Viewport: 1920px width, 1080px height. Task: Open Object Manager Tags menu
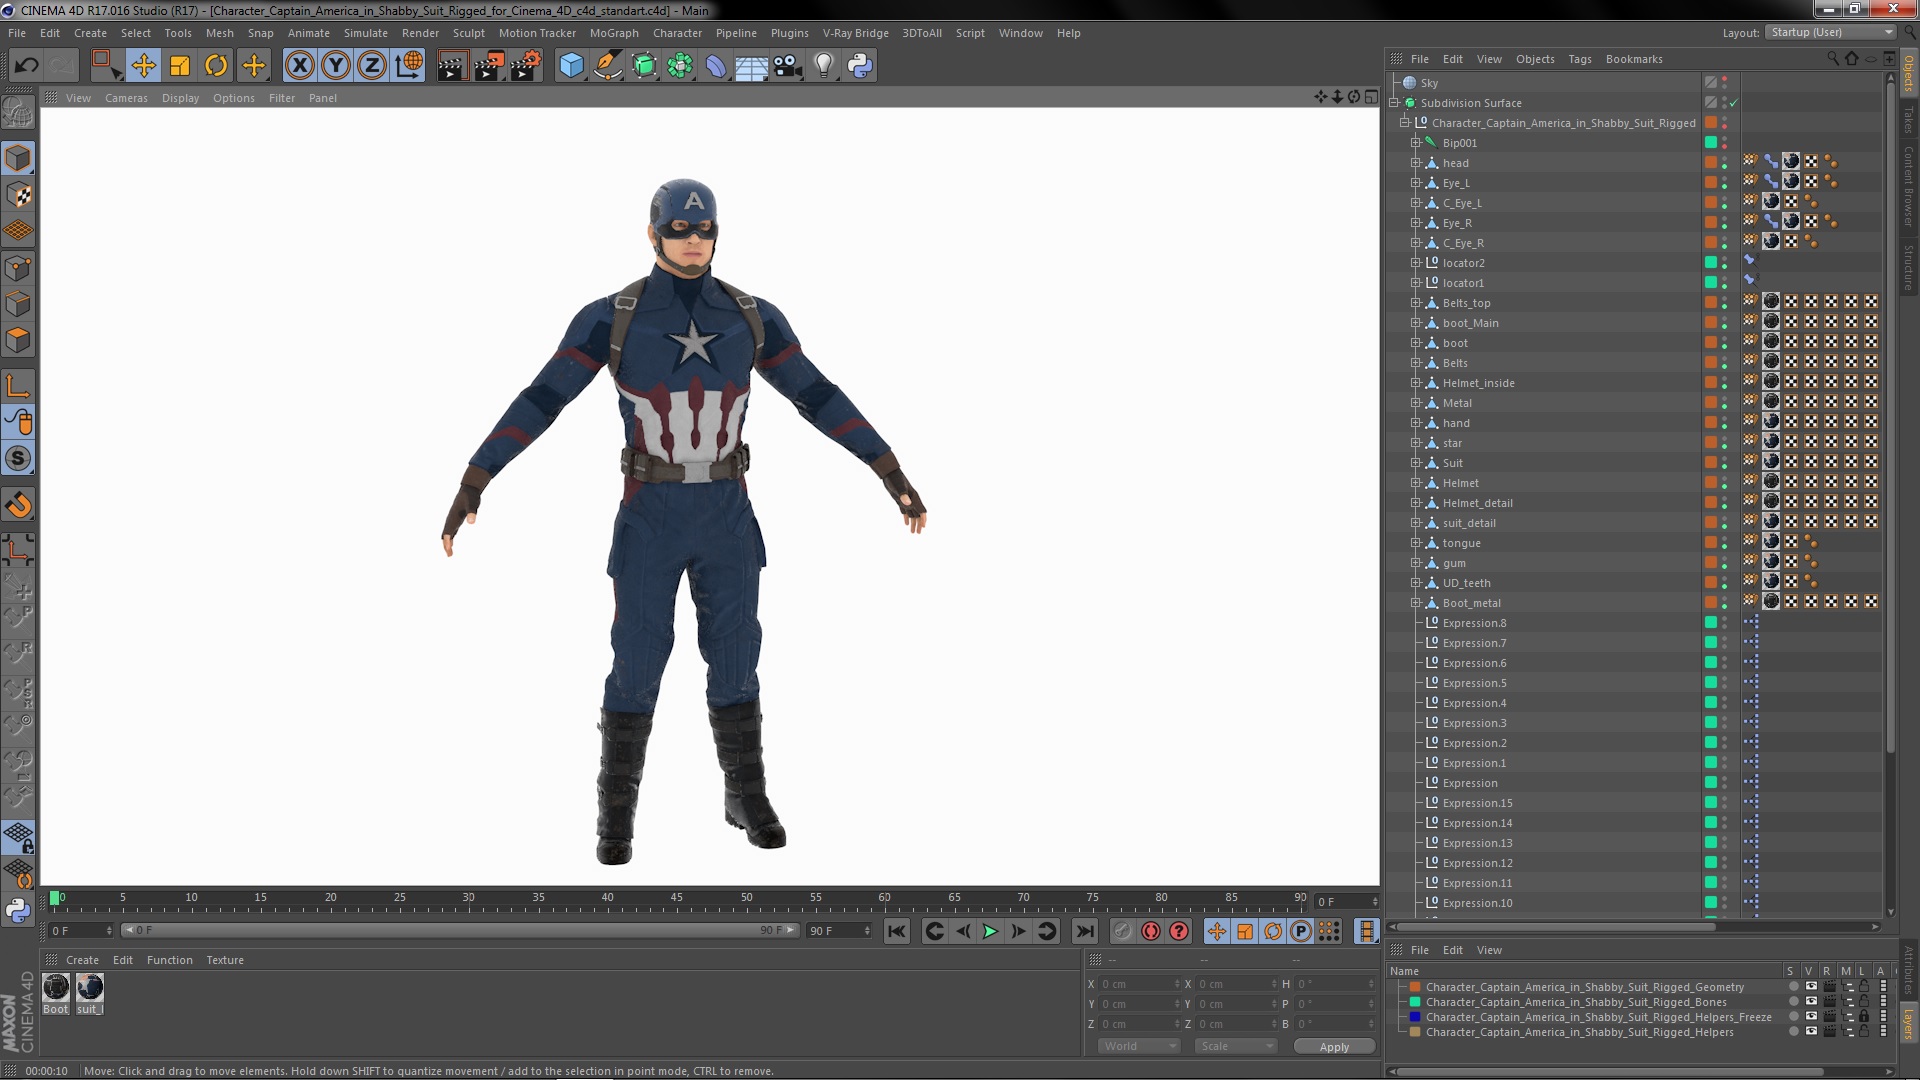pyautogui.click(x=1580, y=59)
